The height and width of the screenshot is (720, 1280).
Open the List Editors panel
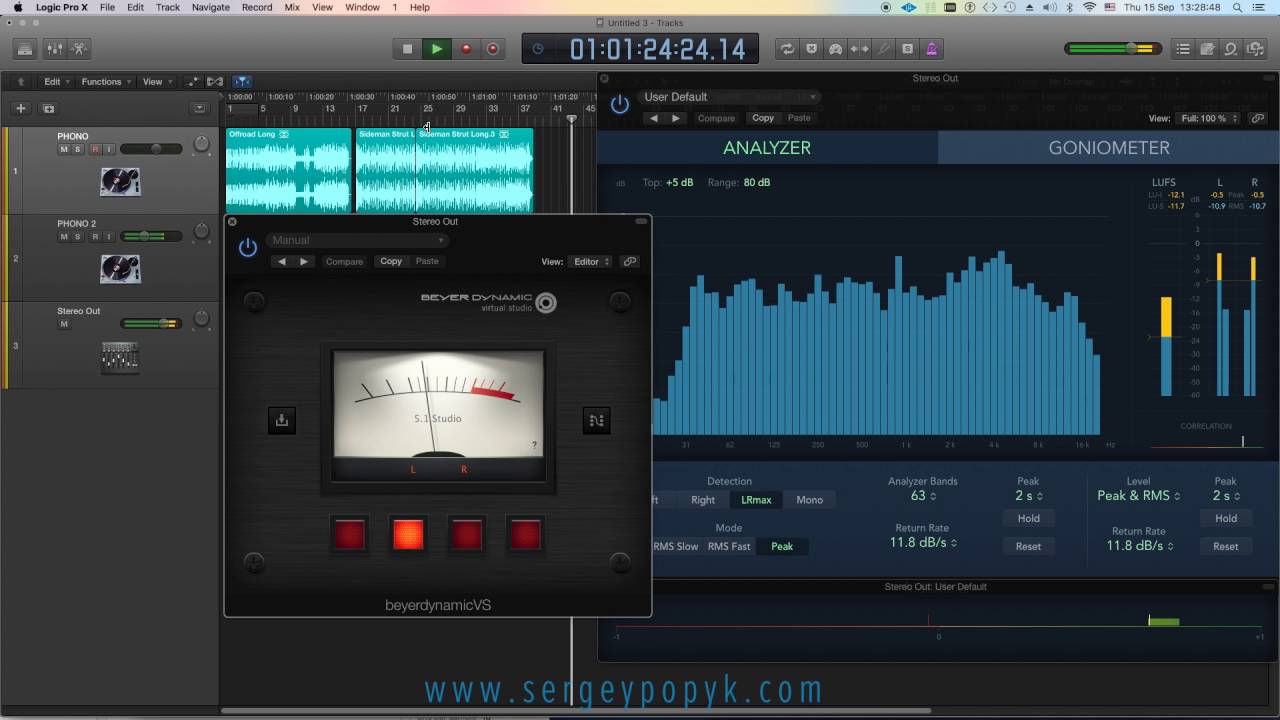click(1183, 48)
